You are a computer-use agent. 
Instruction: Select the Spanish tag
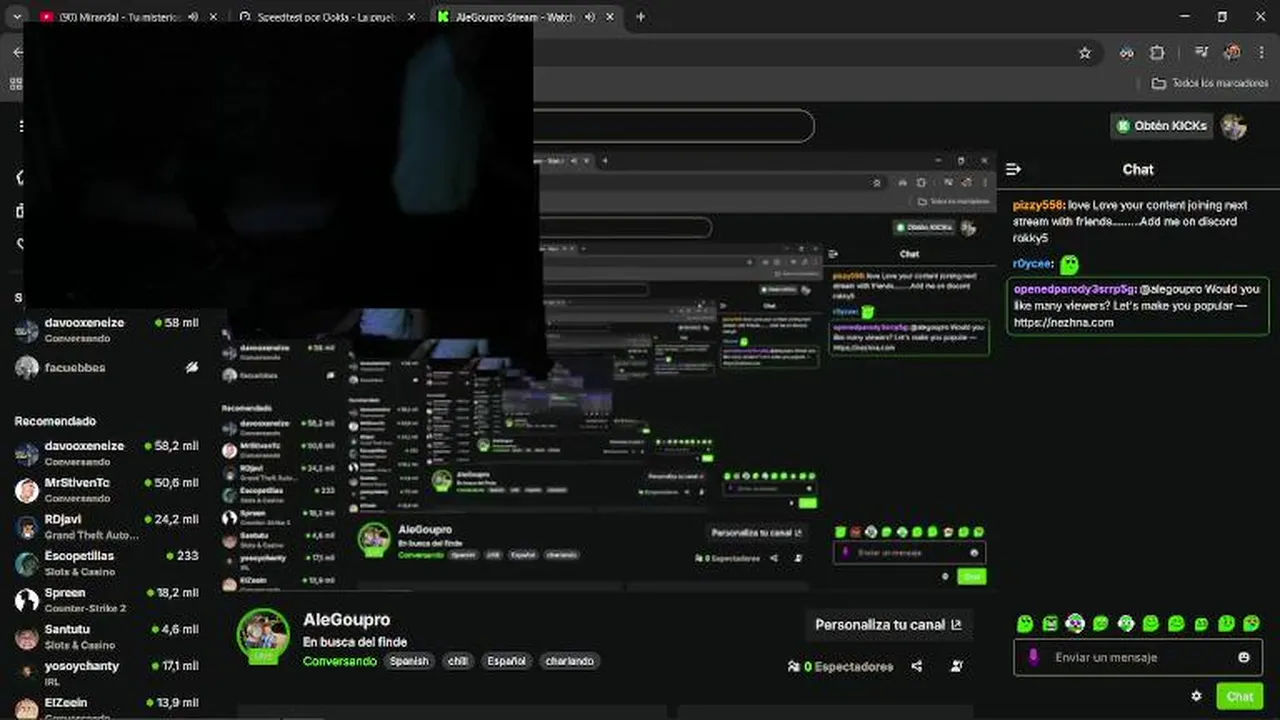409,661
